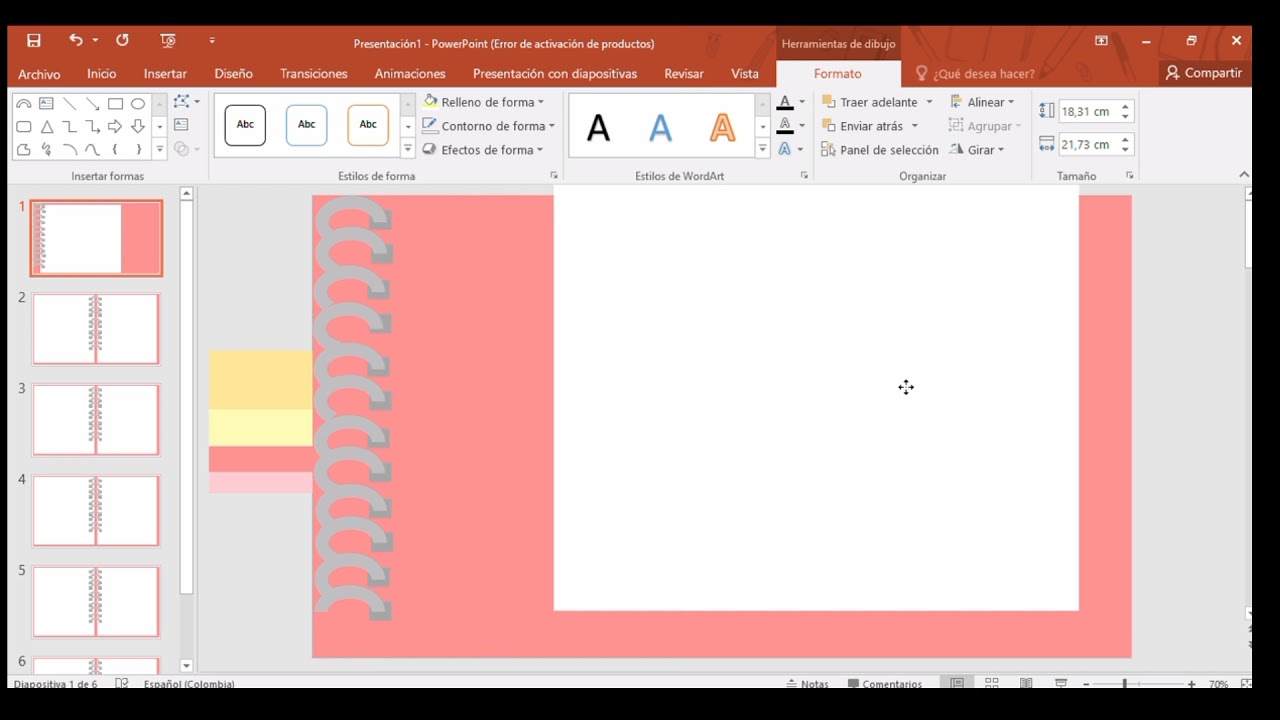
Task: Select the rectangle shape
Action: (115, 104)
